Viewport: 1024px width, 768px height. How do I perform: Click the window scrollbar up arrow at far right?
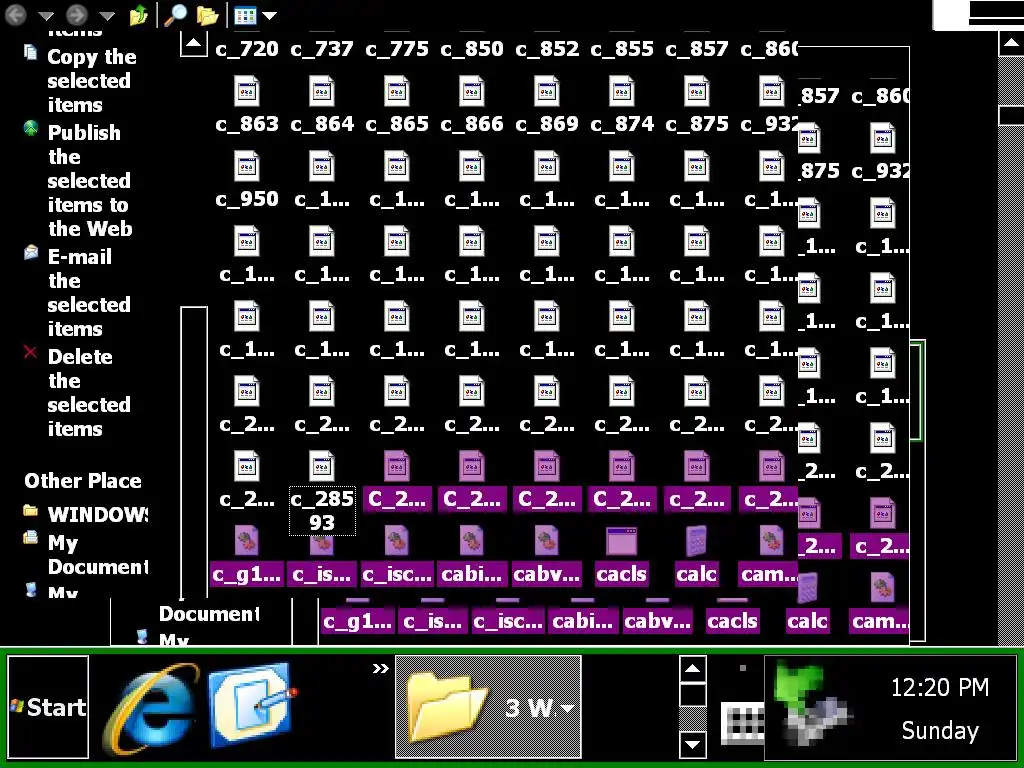point(1010,44)
